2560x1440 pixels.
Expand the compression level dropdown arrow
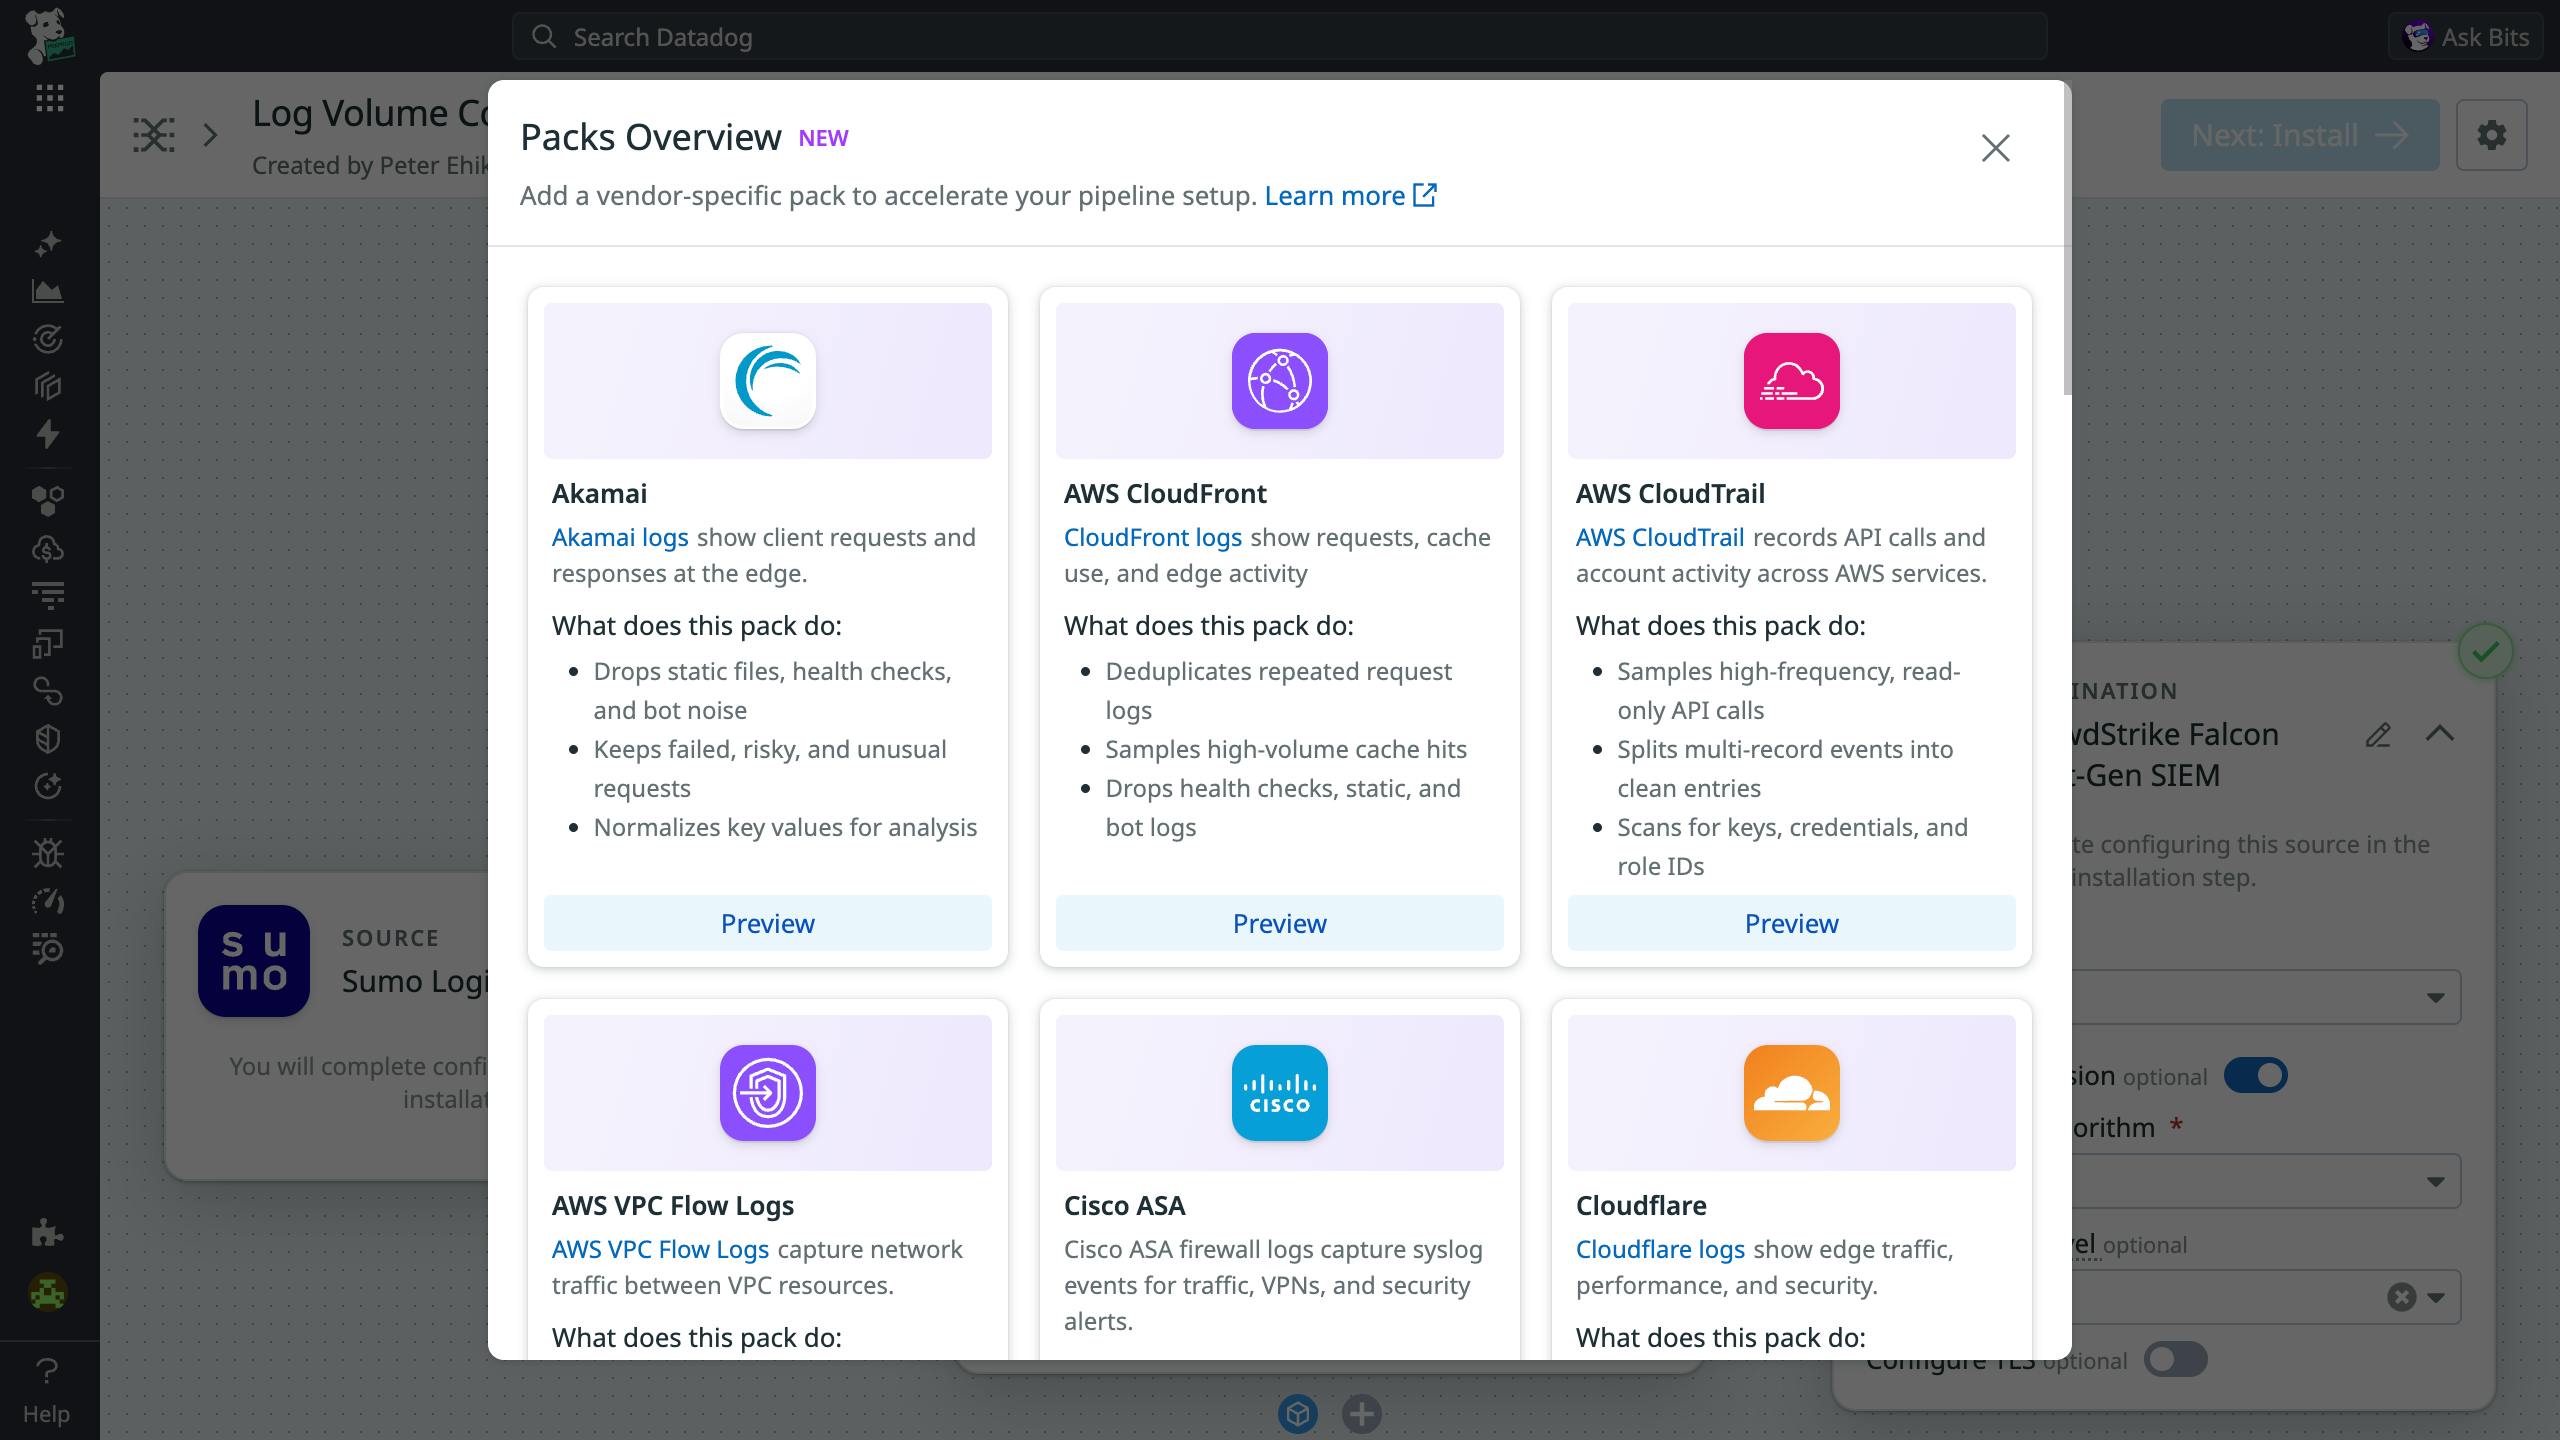pos(2437,1297)
